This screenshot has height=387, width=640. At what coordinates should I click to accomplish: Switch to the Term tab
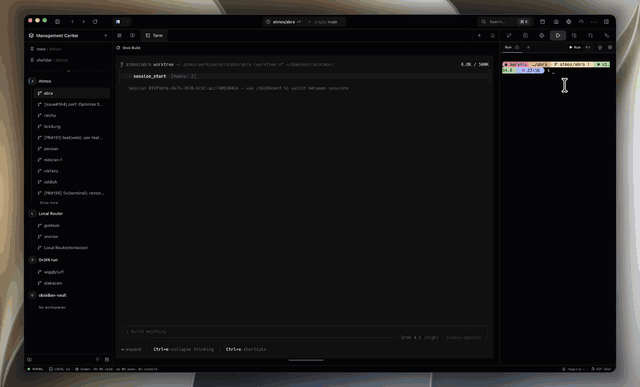click(154, 36)
